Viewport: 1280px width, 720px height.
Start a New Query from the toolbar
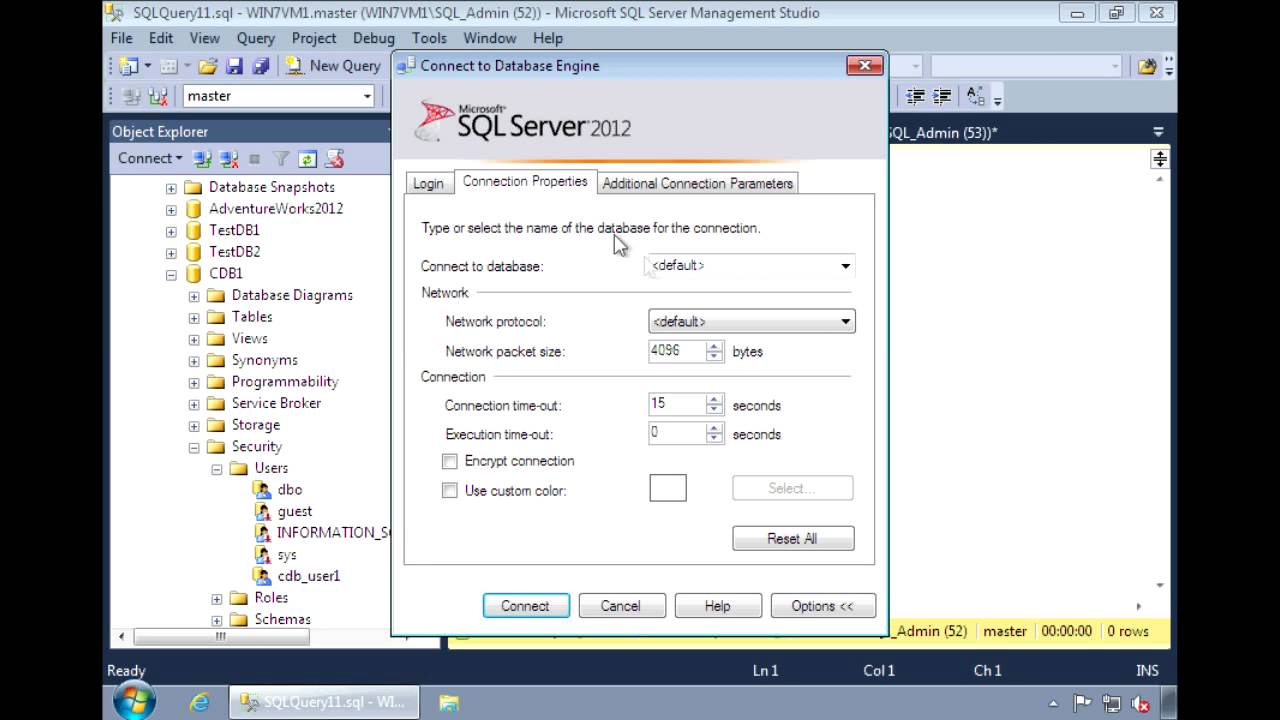[x=333, y=66]
